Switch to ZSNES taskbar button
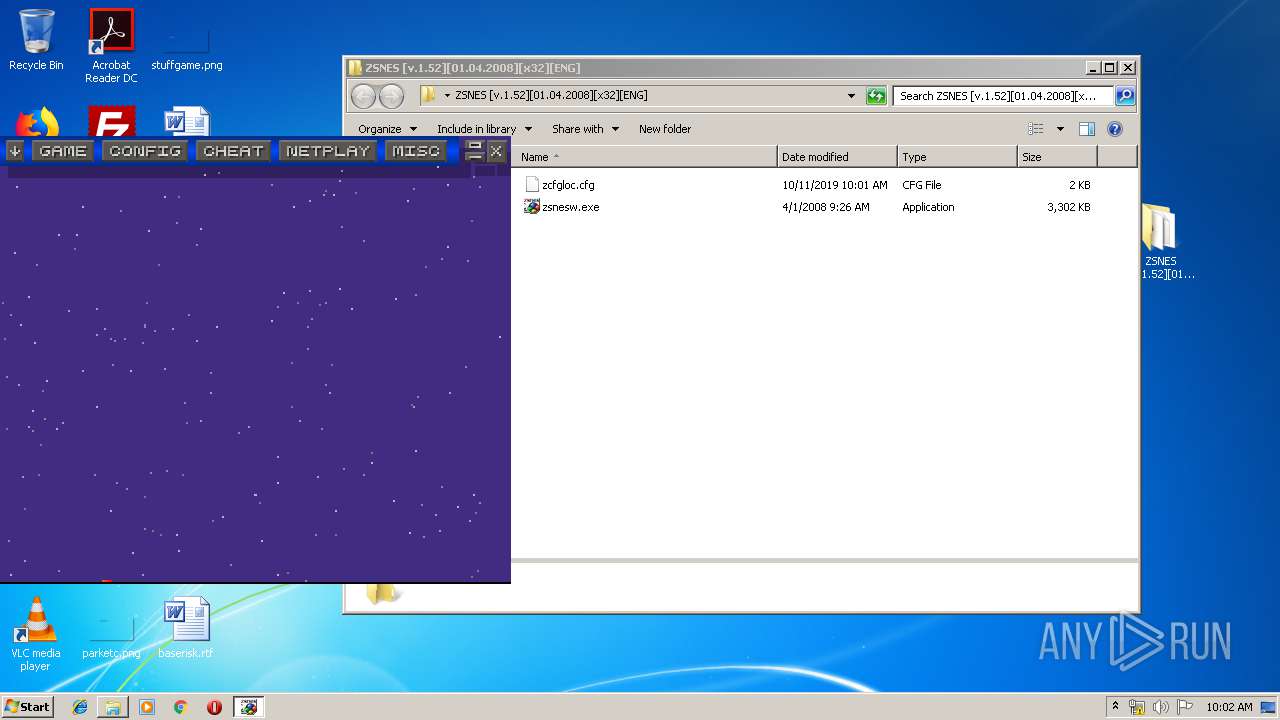This screenshot has height=720, width=1280. coord(248,707)
